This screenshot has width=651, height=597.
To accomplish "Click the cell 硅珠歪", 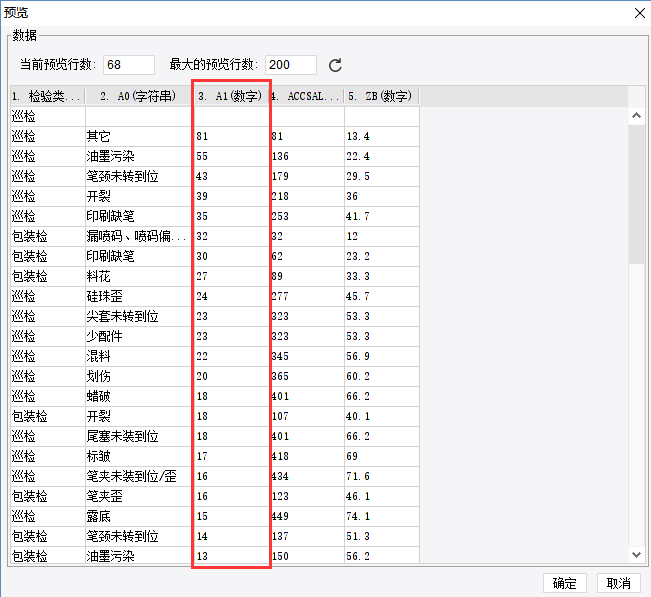I will [139, 296].
